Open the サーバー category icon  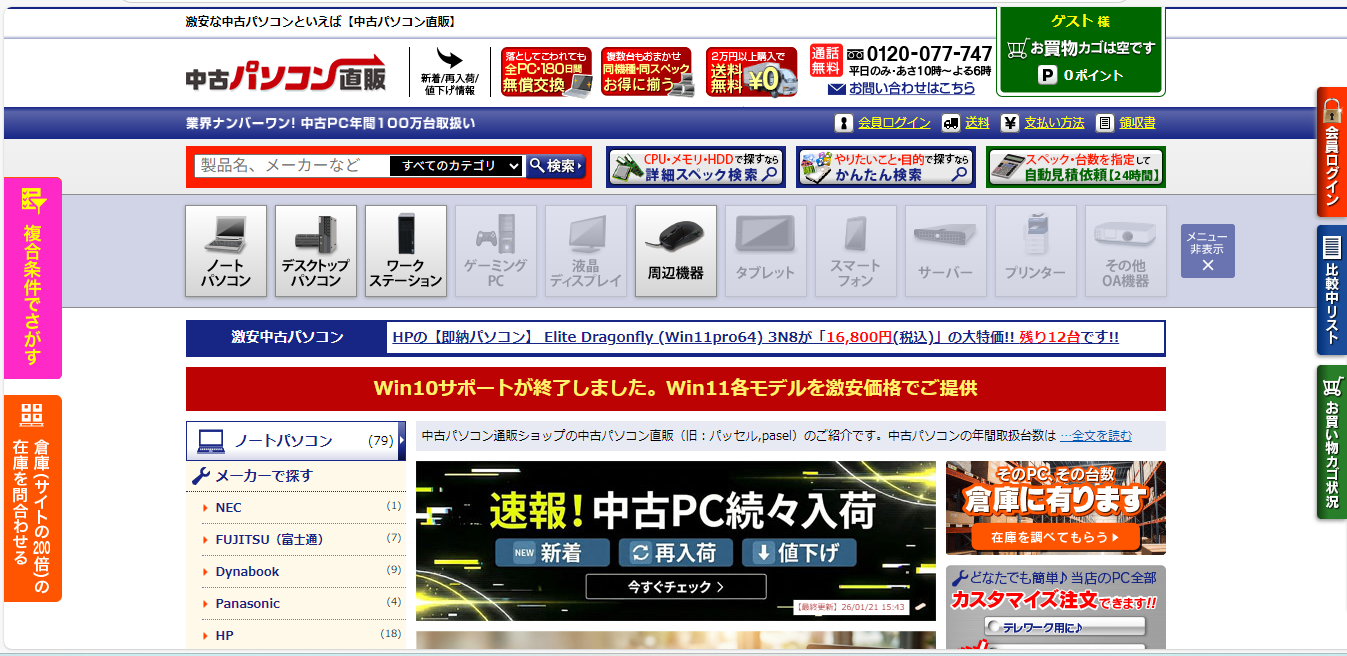point(946,251)
